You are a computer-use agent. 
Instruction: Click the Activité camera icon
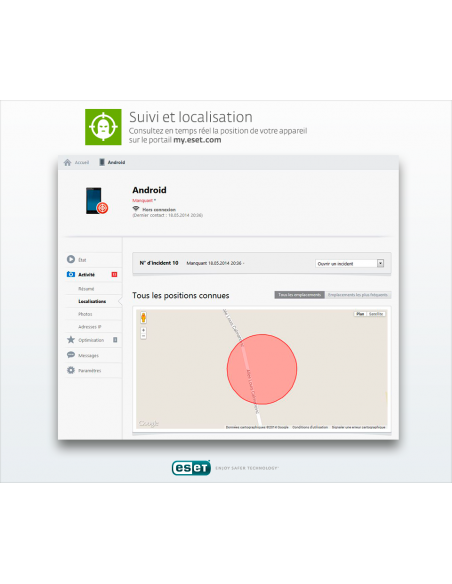pyautogui.click(x=71, y=274)
